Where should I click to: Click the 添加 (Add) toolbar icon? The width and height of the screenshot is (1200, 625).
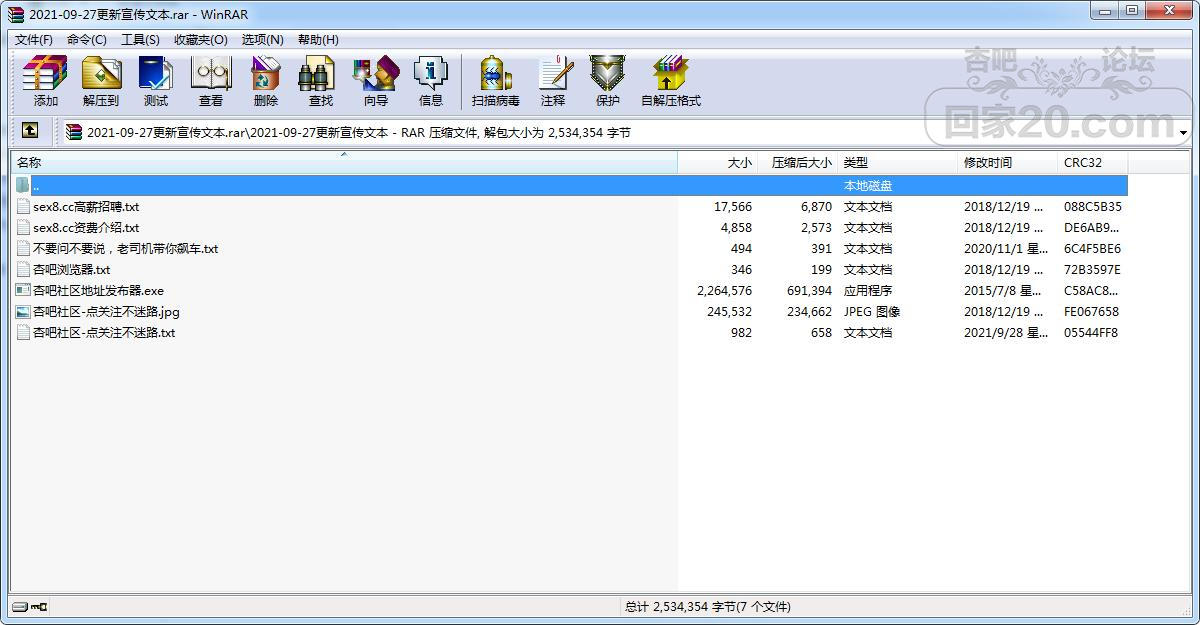[x=45, y=81]
